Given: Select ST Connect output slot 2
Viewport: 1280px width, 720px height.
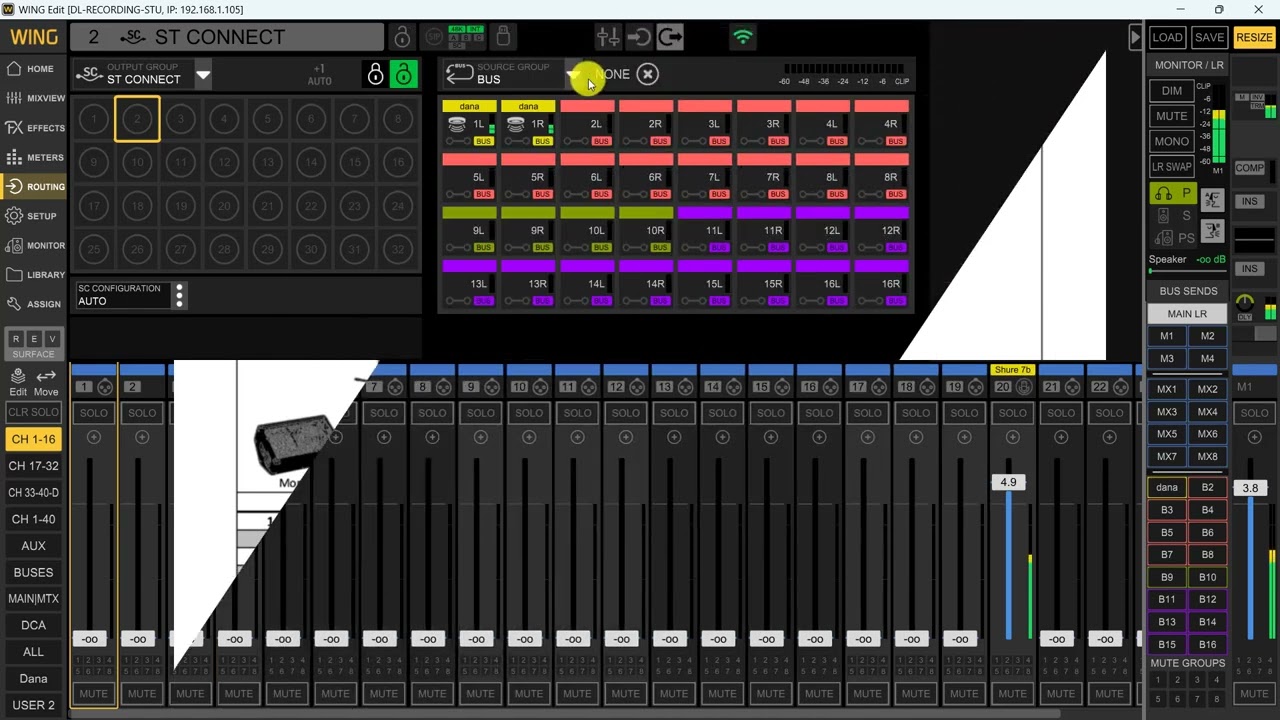Looking at the screenshot, I should coord(137,119).
